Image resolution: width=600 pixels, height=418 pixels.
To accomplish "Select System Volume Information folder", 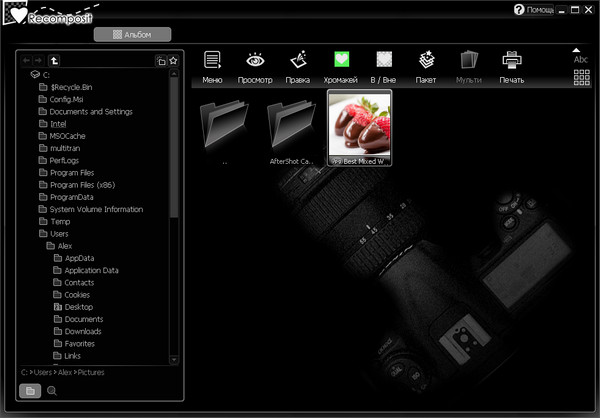I will pyautogui.click(x=91, y=209).
